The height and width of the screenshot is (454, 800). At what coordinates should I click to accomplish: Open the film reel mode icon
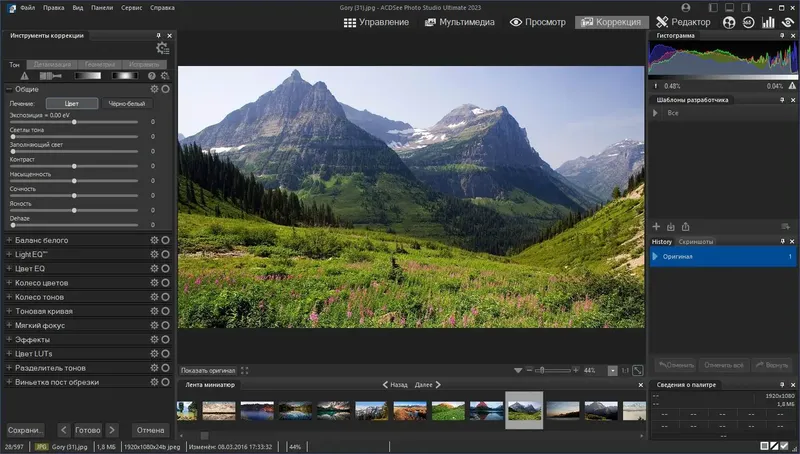tap(729, 22)
